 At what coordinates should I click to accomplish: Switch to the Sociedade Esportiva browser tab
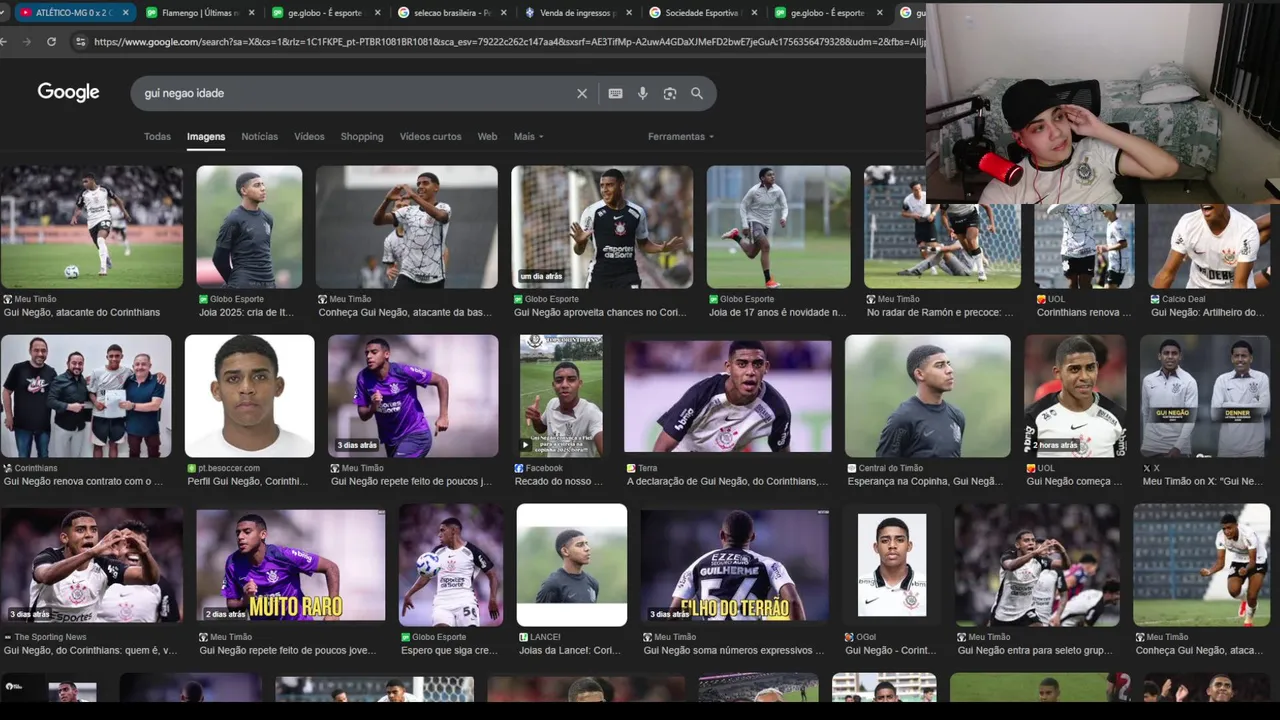click(x=703, y=13)
